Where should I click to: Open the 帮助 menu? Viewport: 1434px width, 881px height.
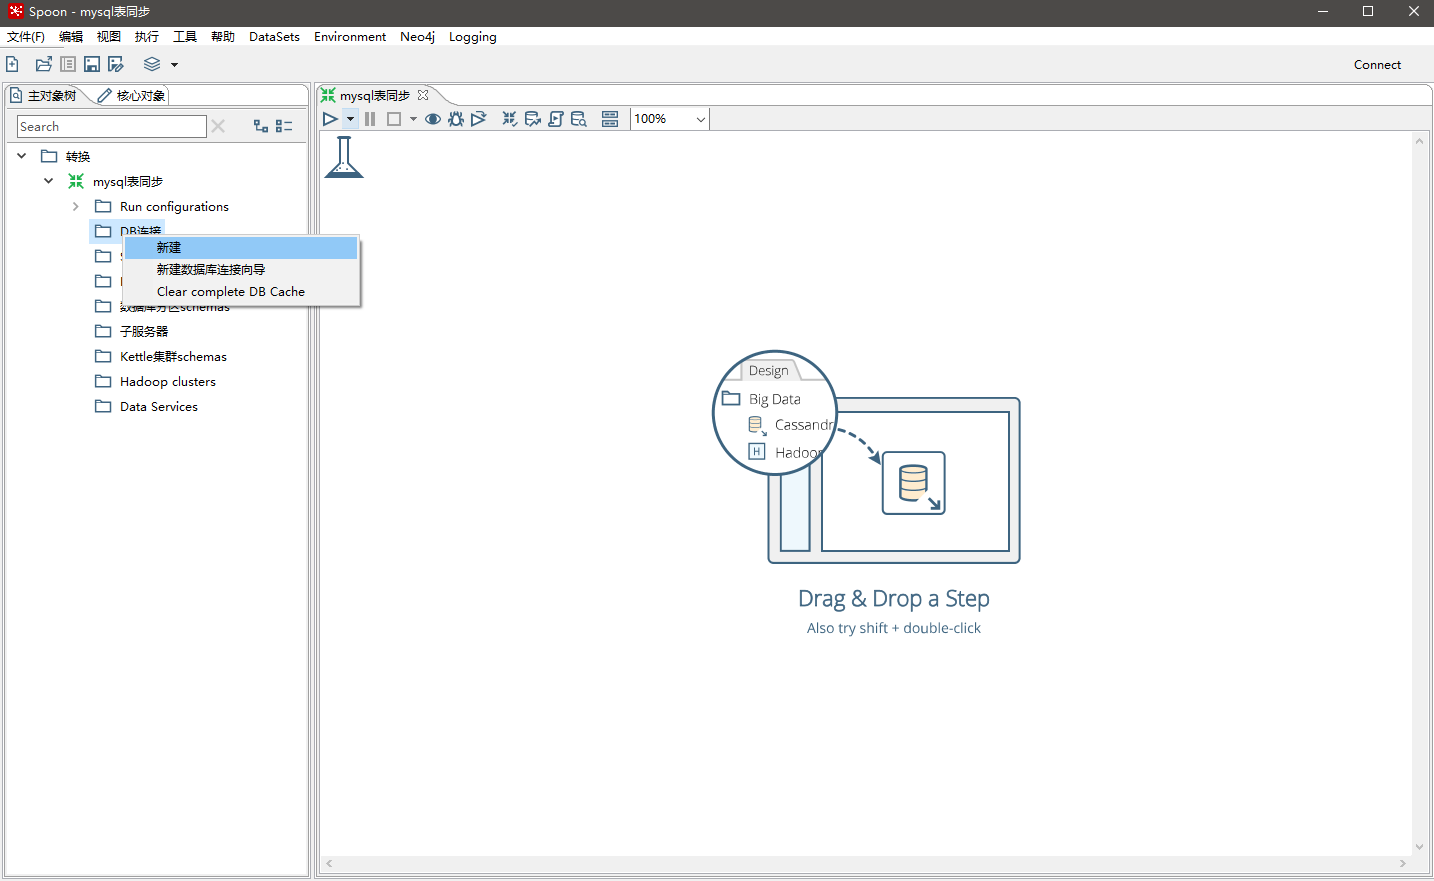223,37
